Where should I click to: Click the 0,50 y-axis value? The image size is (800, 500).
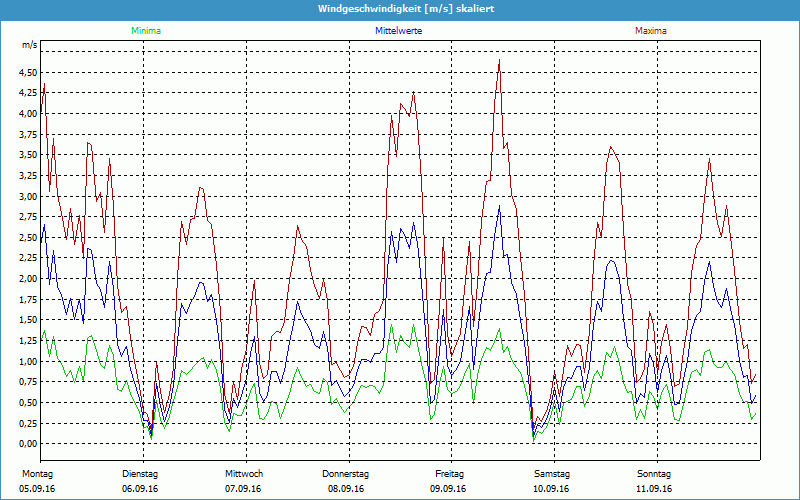pyautogui.click(x=28, y=403)
